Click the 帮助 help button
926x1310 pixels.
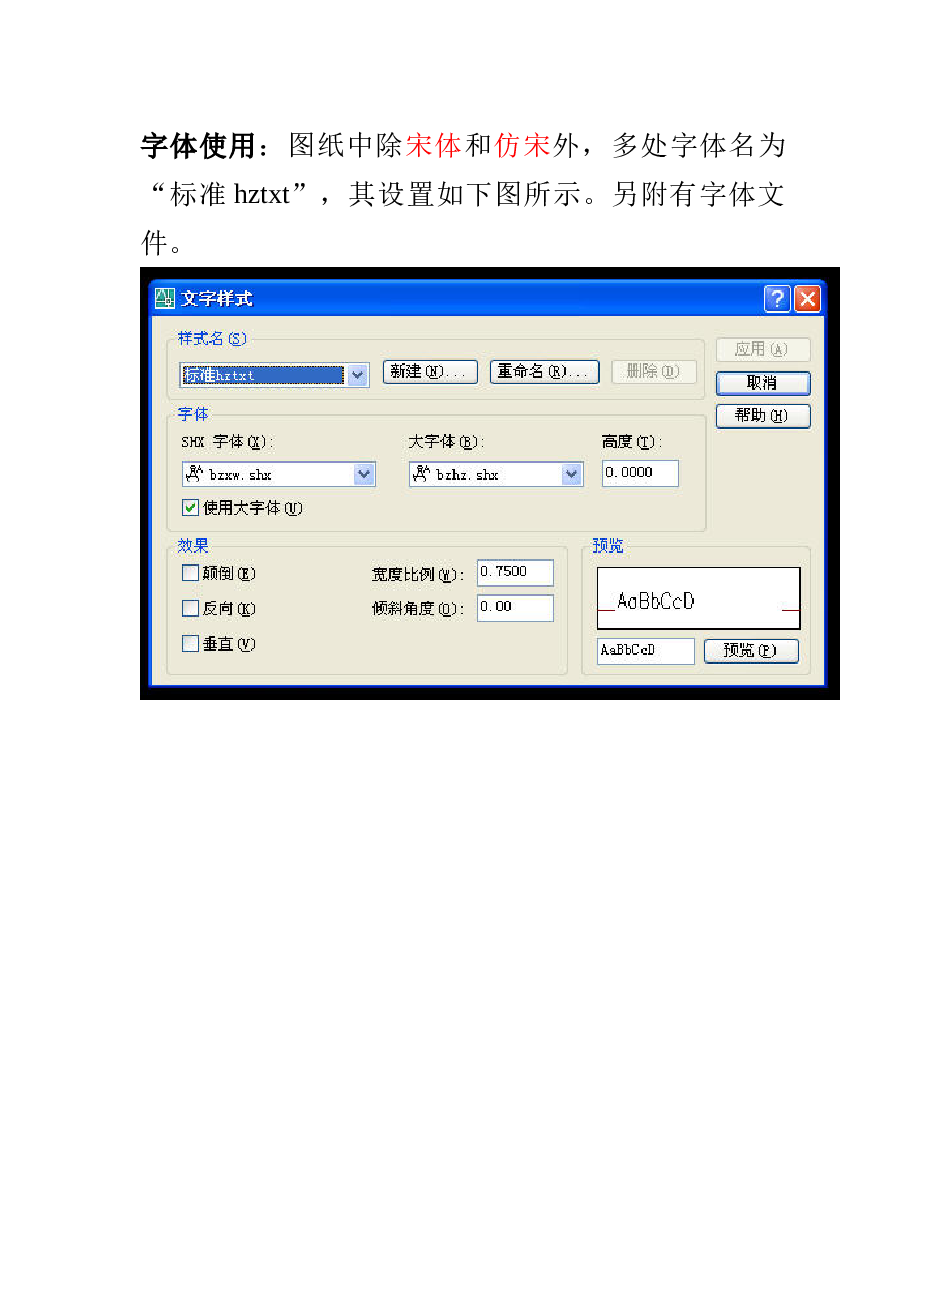(762, 416)
